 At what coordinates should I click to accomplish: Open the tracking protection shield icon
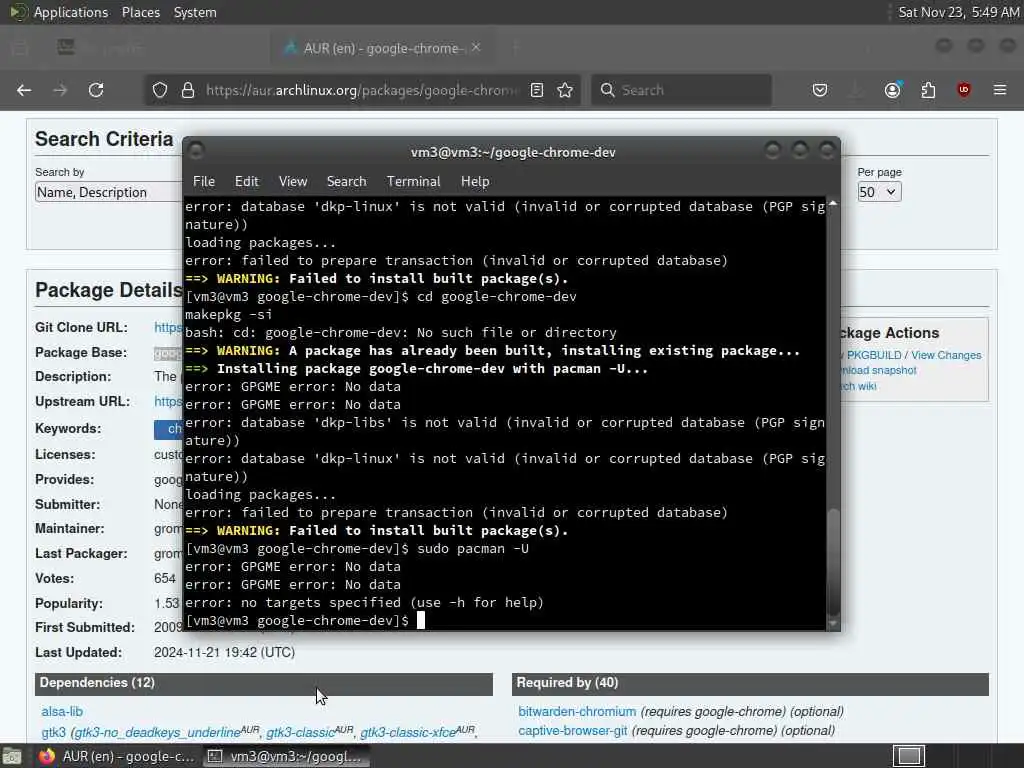tap(160, 90)
